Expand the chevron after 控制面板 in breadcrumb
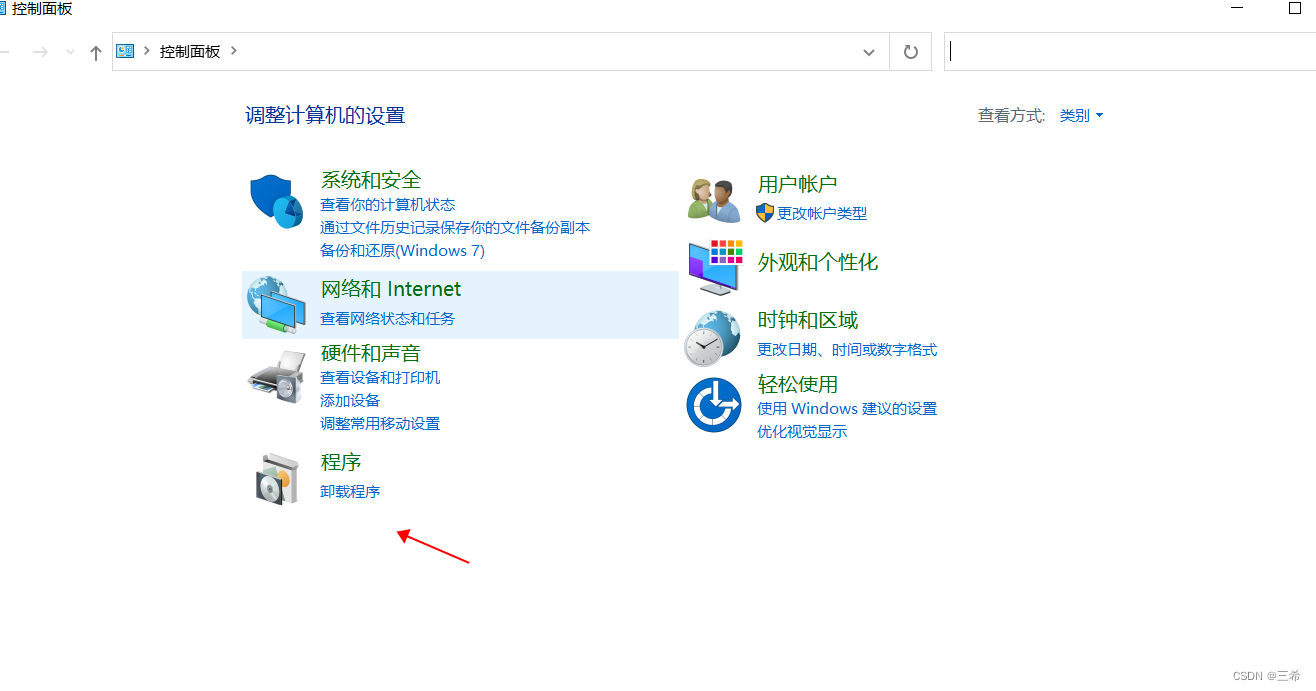 point(234,51)
